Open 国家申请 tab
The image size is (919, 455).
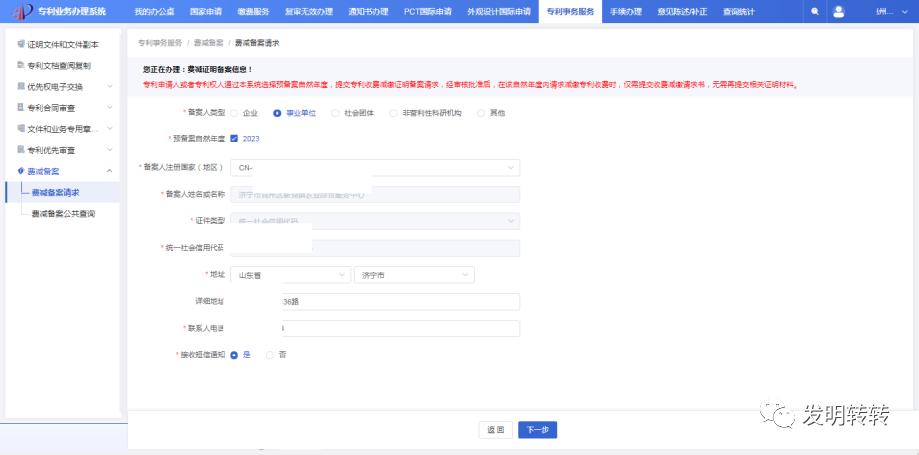coord(206,12)
